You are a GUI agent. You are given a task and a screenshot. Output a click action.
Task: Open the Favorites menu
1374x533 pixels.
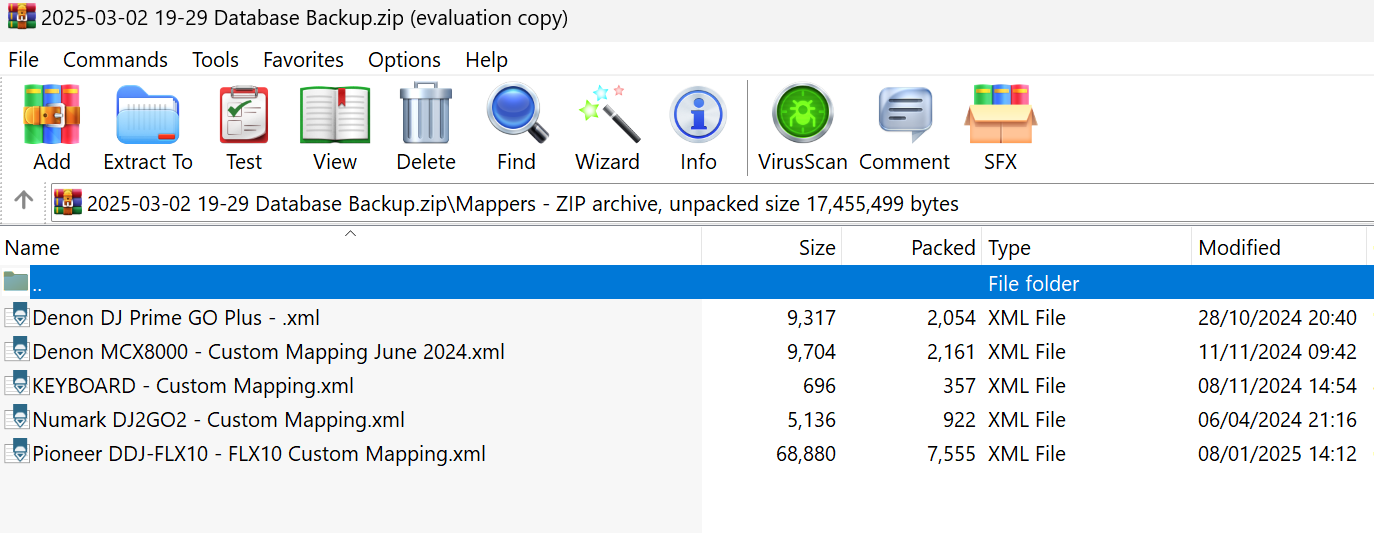click(x=304, y=60)
